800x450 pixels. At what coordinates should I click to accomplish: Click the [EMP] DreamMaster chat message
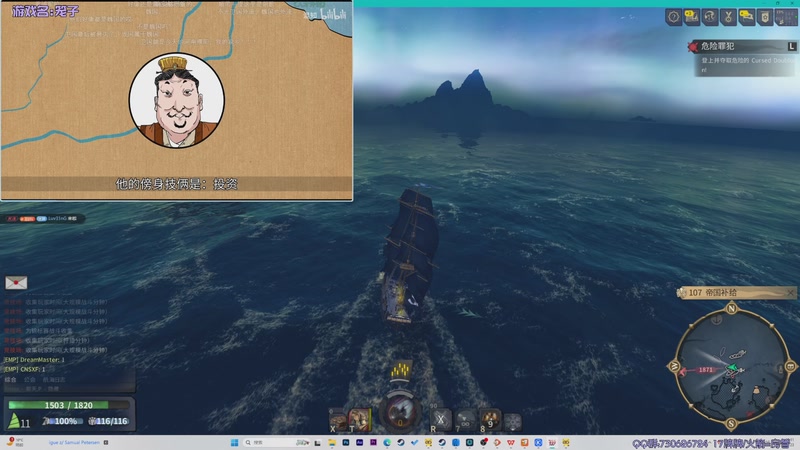(x=34, y=360)
